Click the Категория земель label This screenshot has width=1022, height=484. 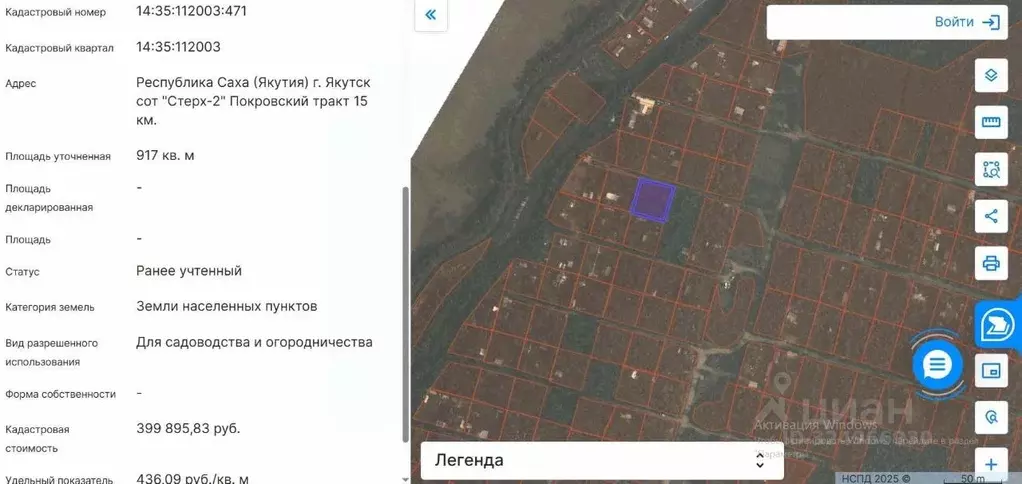pos(50,307)
